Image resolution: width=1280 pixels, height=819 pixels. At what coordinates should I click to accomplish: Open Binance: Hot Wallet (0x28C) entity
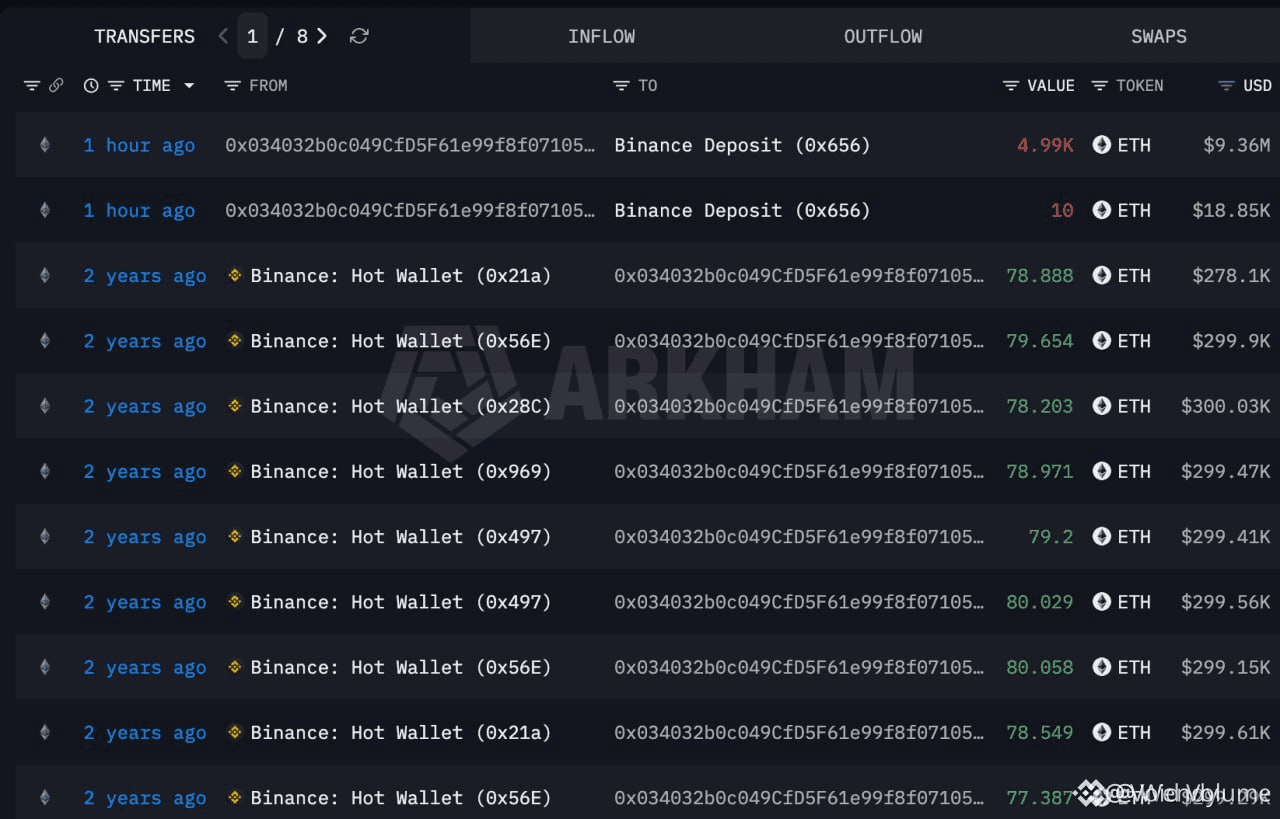pyautogui.click(x=401, y=406)
